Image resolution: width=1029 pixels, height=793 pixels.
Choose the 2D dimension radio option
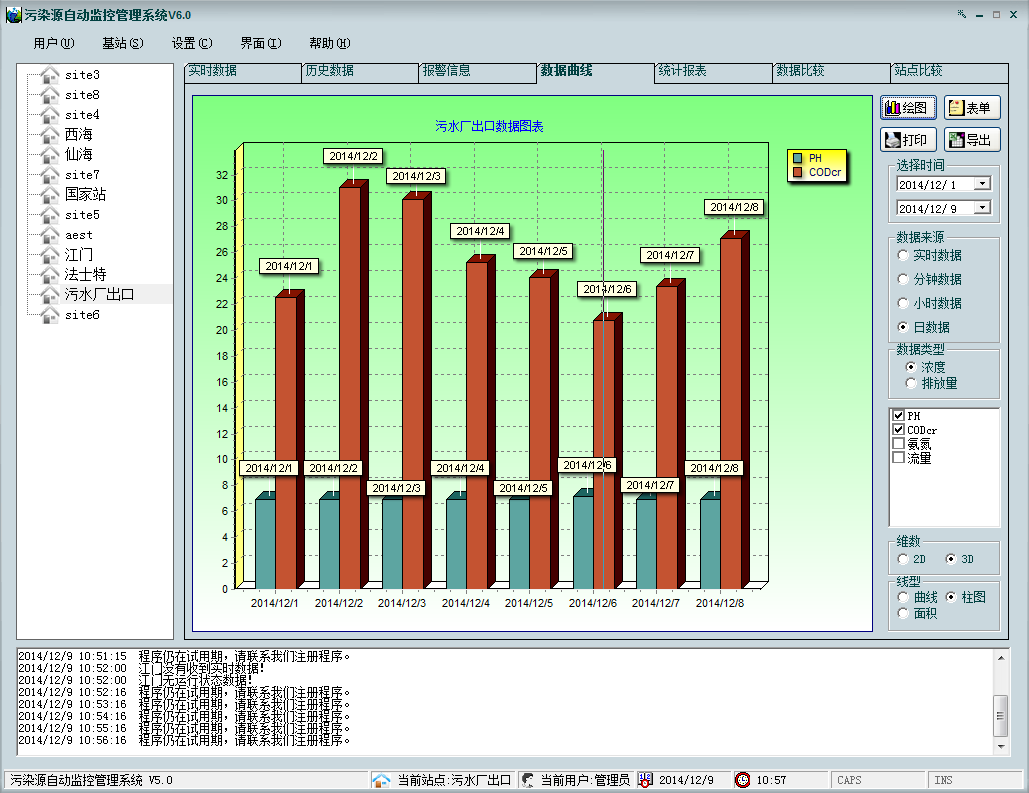[904, 559]
